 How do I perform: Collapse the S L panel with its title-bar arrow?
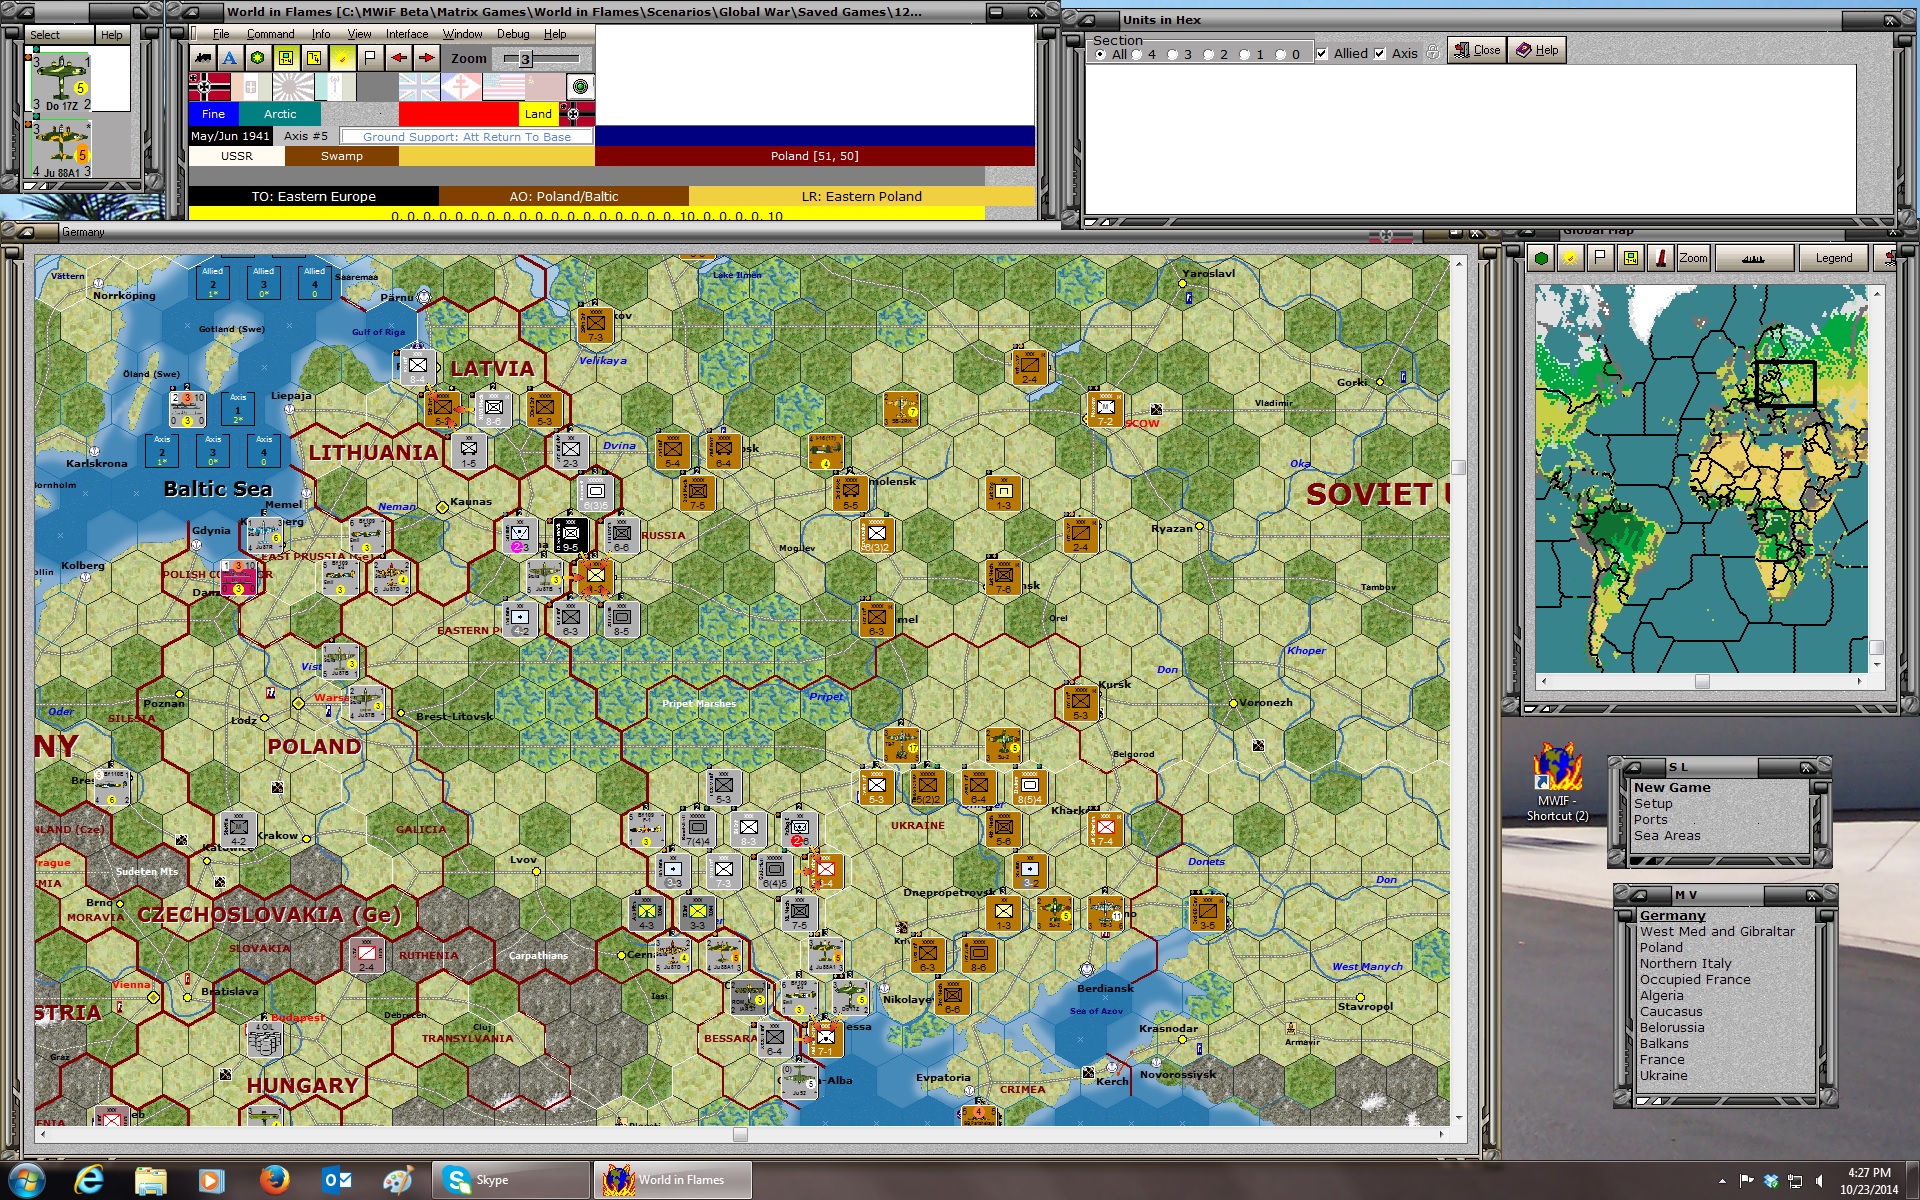coord(1631,767)
